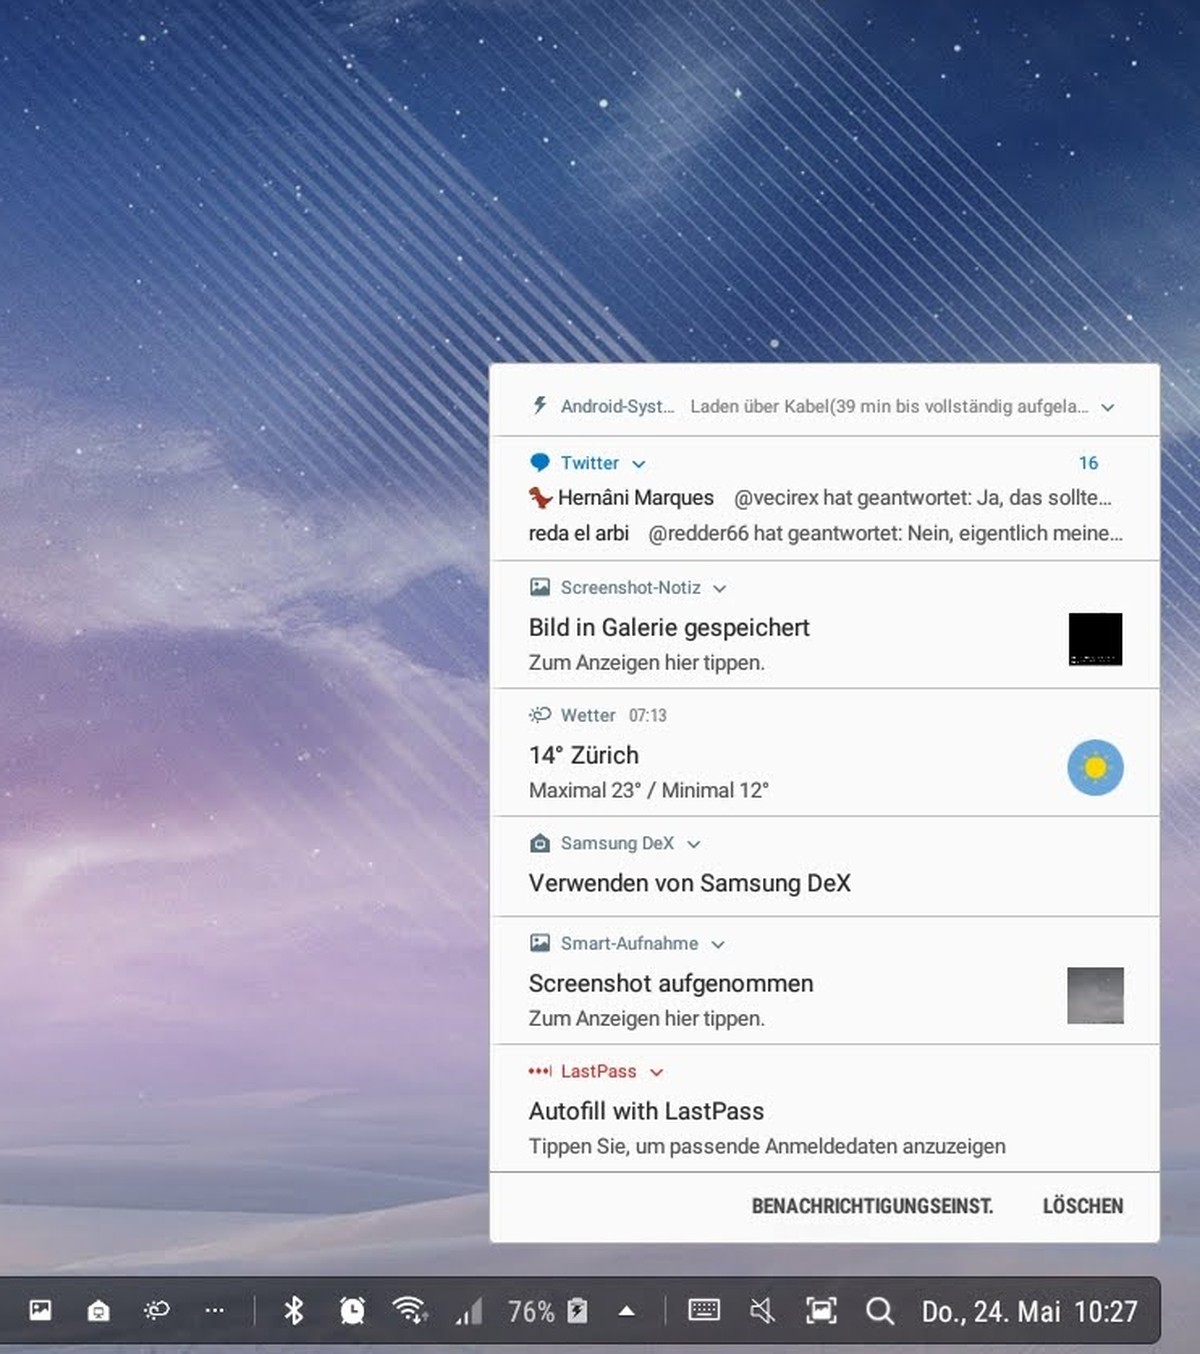This screenshot has height=1354, width=1200.
Task: Open the alarm clock status icon
Action: click(352, 1310)
